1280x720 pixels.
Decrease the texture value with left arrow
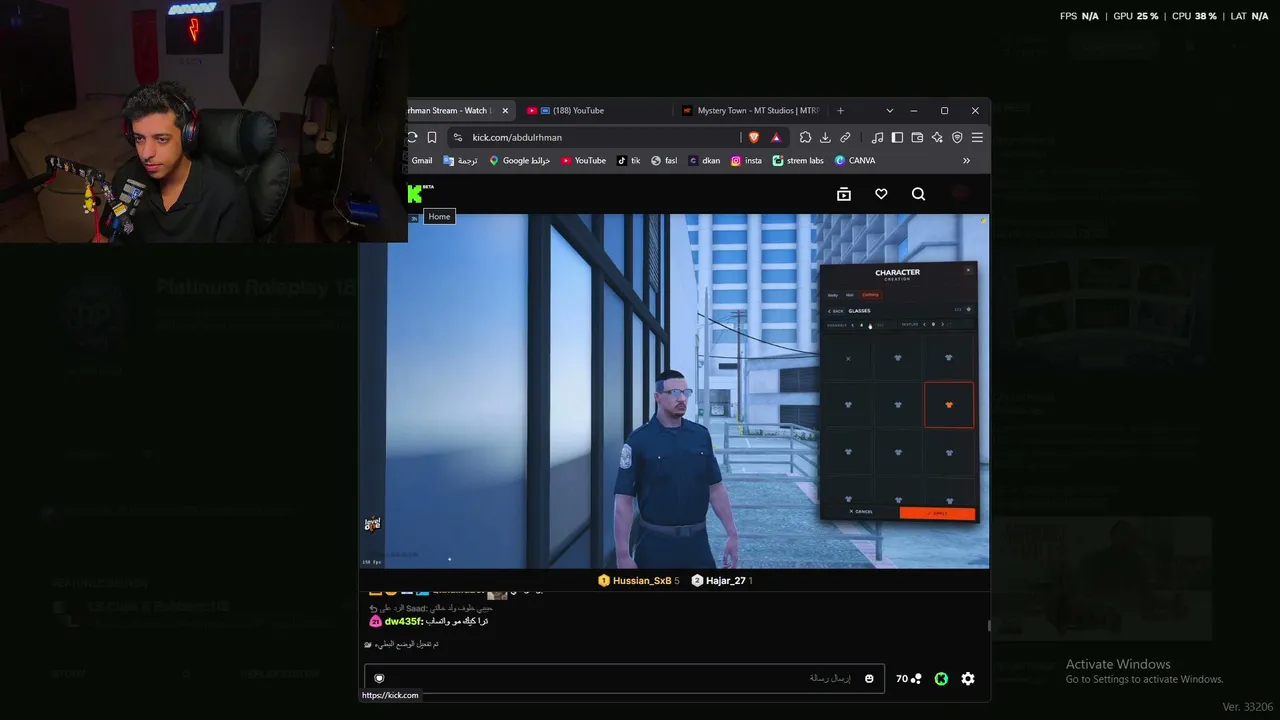tap(924, 325)
